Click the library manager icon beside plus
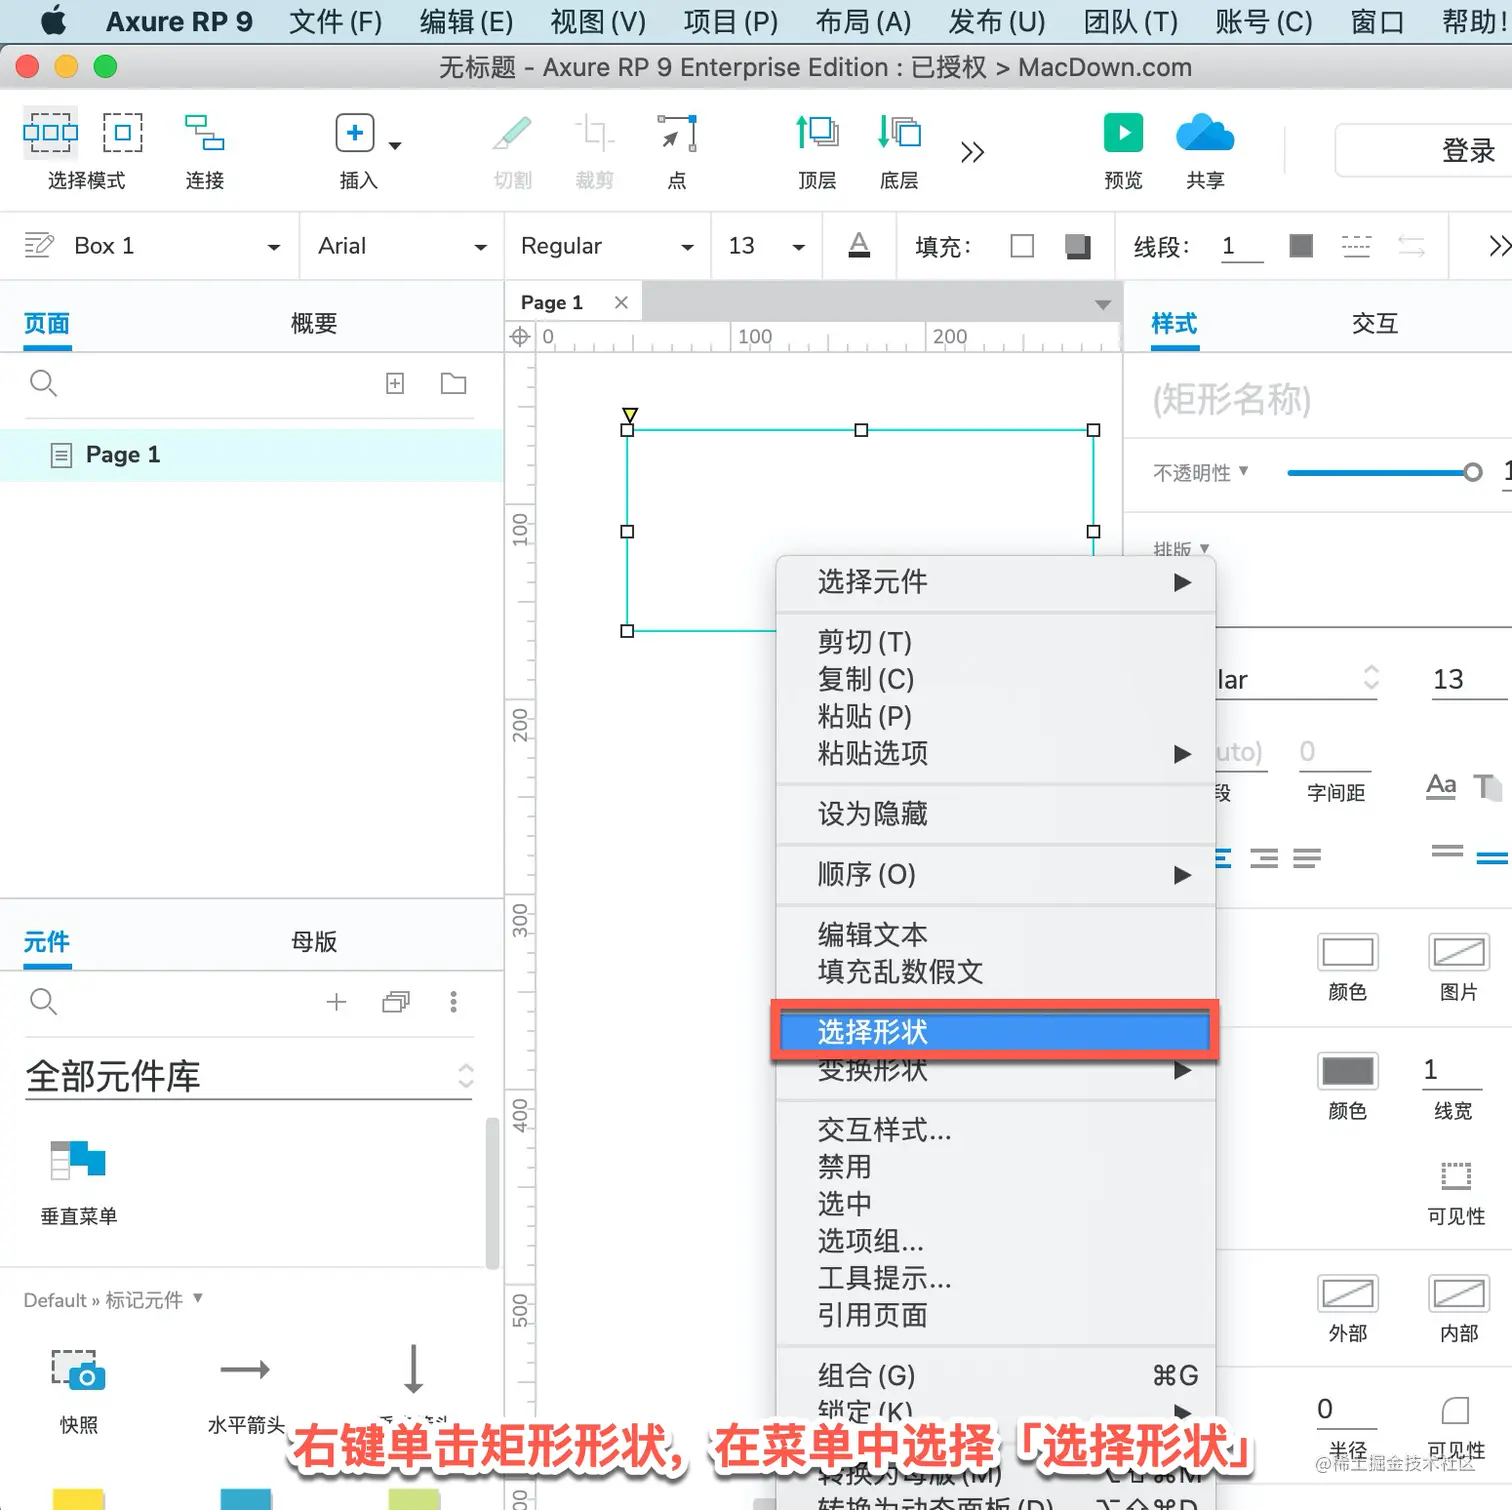Image resolution: width=1512 pixels, height=1510 pixels. point(396,1002)
